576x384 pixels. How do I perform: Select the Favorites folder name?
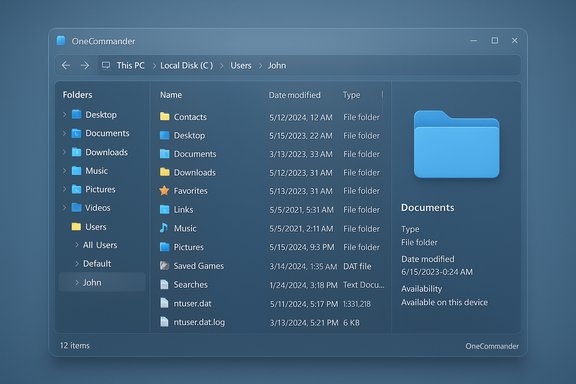[x=191, y=191]
